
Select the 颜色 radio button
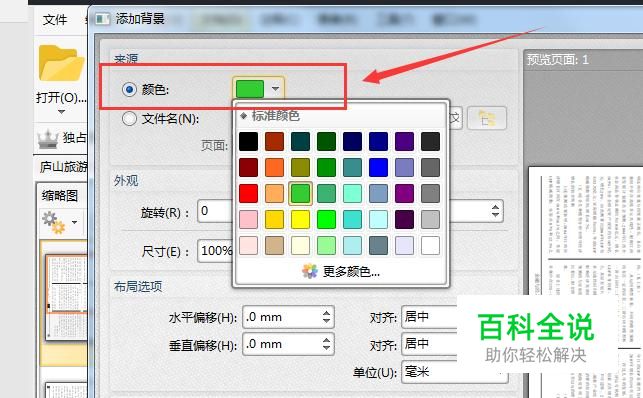tap(129, 89)
